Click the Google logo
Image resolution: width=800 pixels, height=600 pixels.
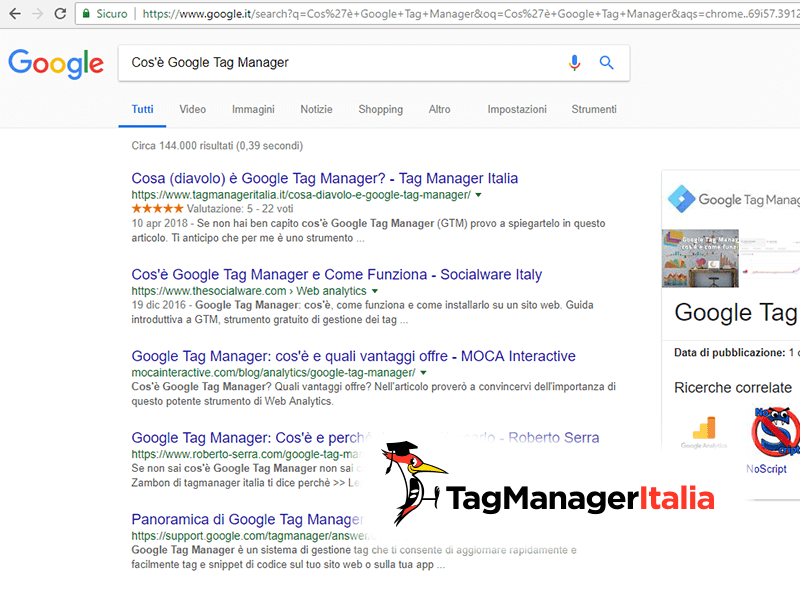56,64
